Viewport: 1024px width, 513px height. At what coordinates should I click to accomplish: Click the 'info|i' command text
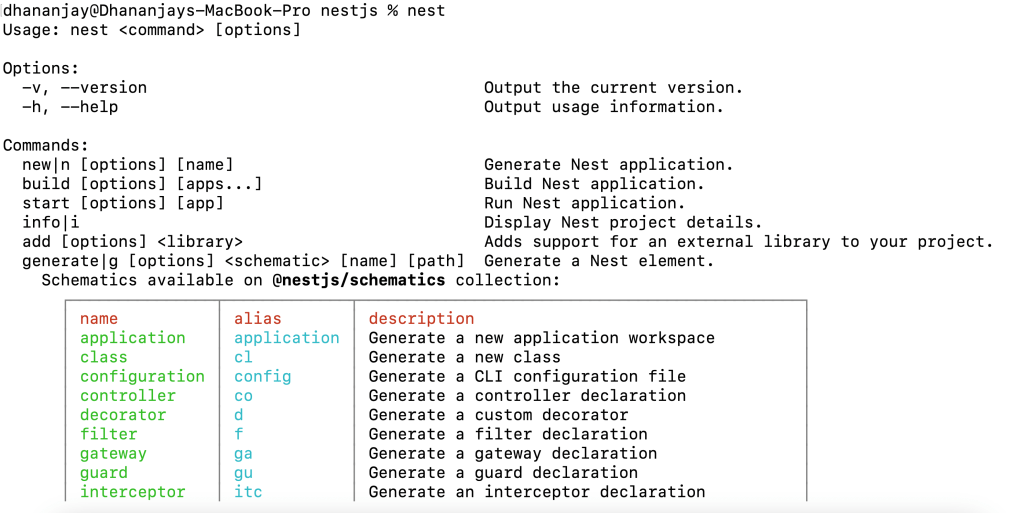pyautogui.click(x=50, y=222)
